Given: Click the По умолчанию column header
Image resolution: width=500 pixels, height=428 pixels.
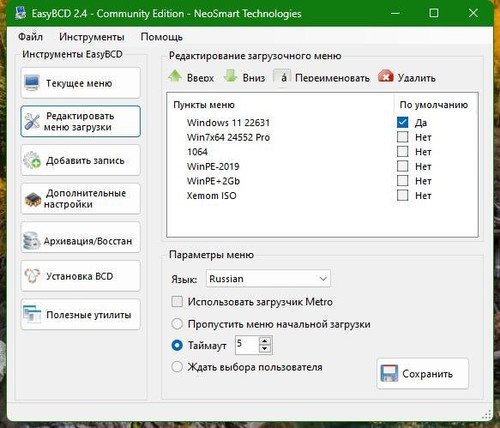Looking at the screenshot, I should [x=434, y=105].
